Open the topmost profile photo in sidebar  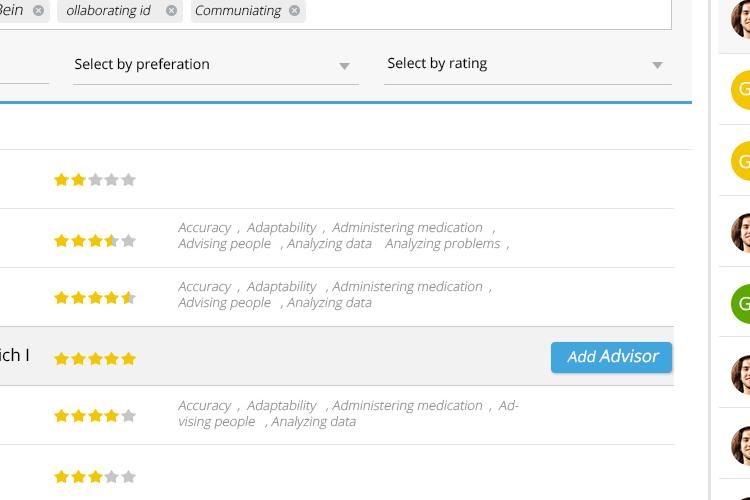click(x=741, y=18)
